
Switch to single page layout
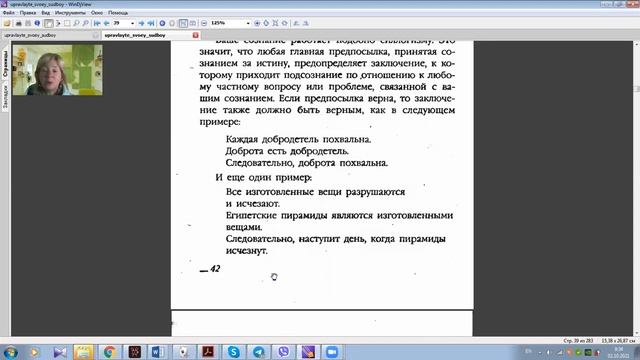[183, 23]
